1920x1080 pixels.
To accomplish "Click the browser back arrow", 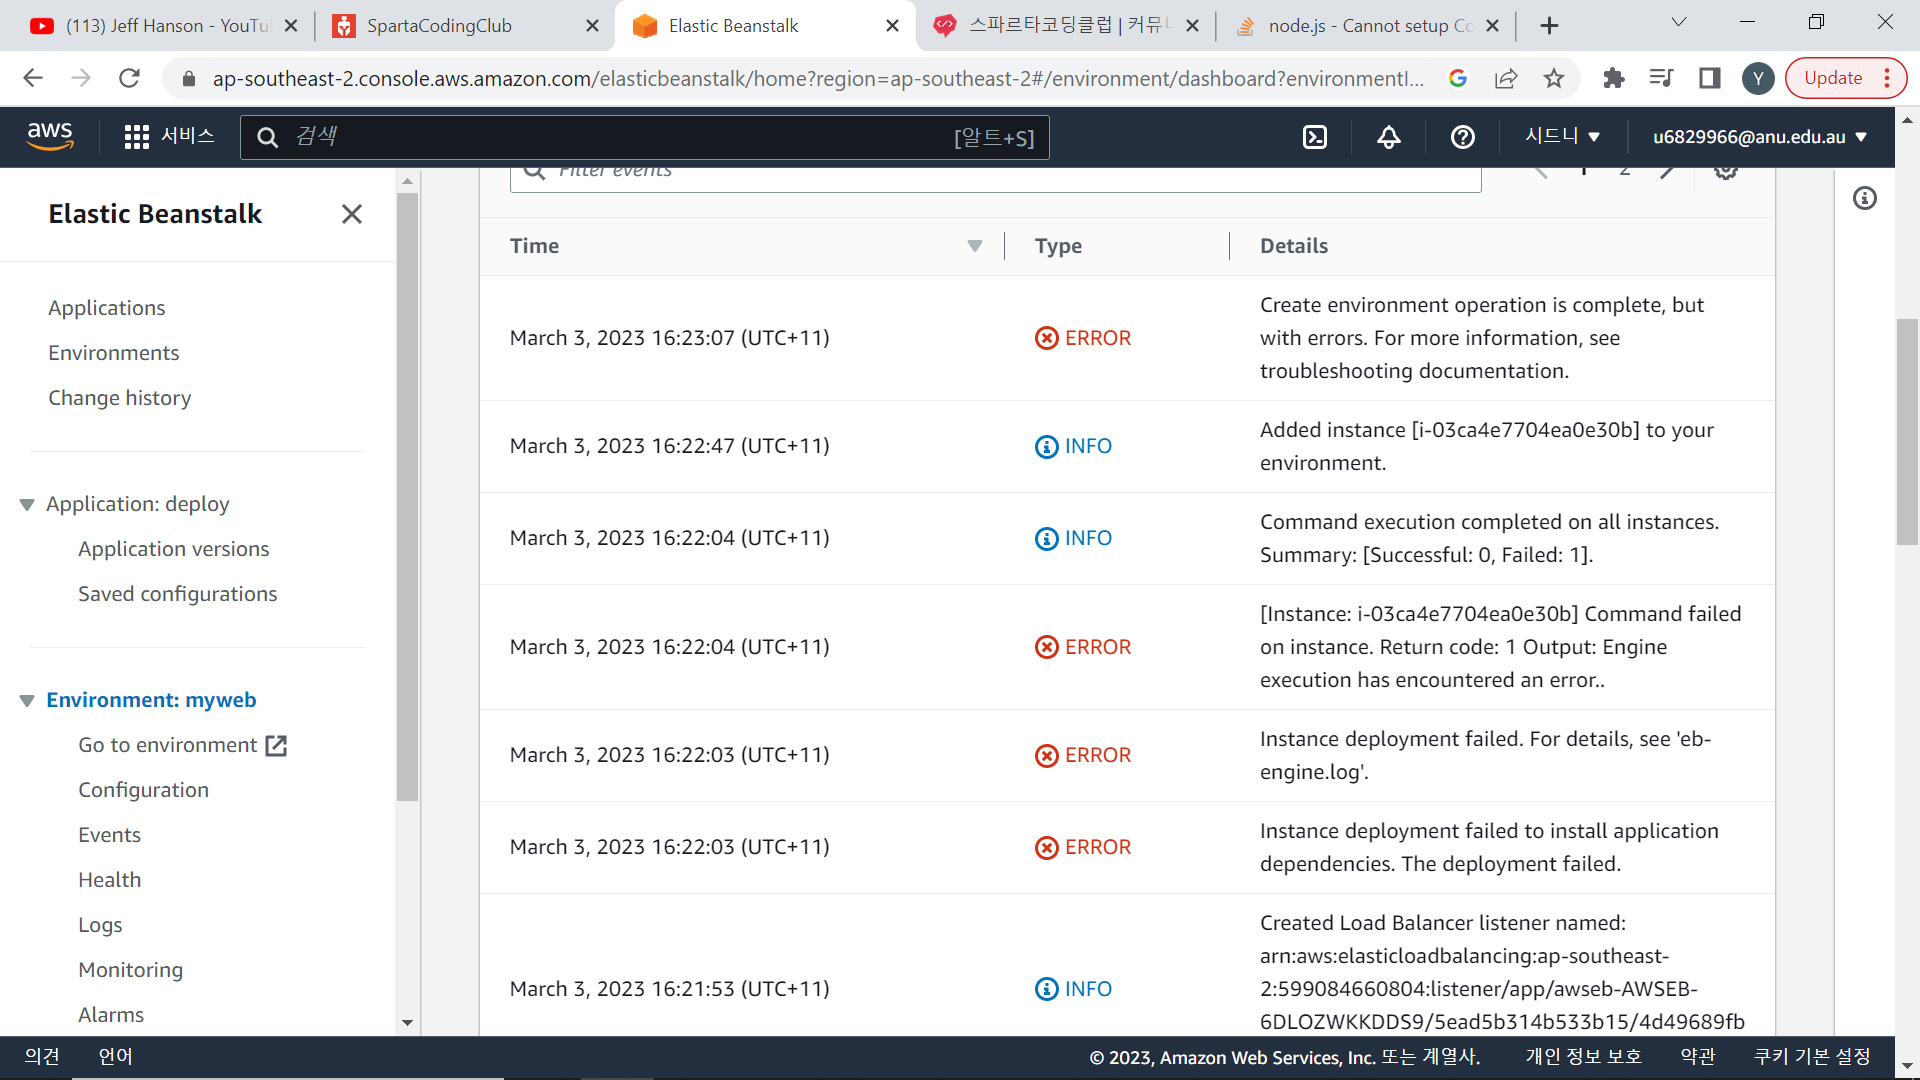I will (33, 78).
